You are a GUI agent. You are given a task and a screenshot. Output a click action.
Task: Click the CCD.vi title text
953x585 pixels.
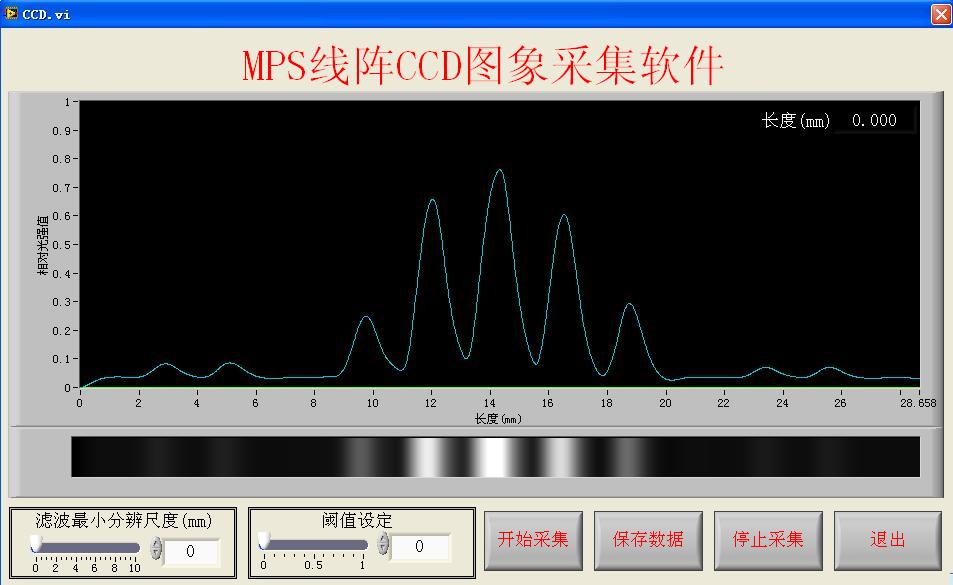(x=46, y=15)
